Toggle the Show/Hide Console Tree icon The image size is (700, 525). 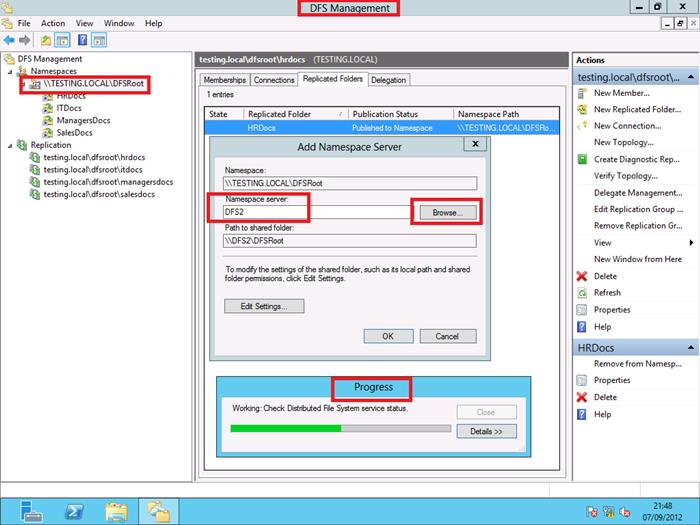point(62,41)
